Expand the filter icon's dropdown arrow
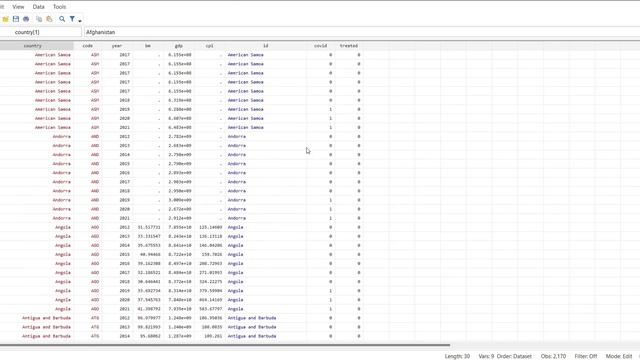The width and height of the screenshot is (640, 360). [x=80, y=20]
